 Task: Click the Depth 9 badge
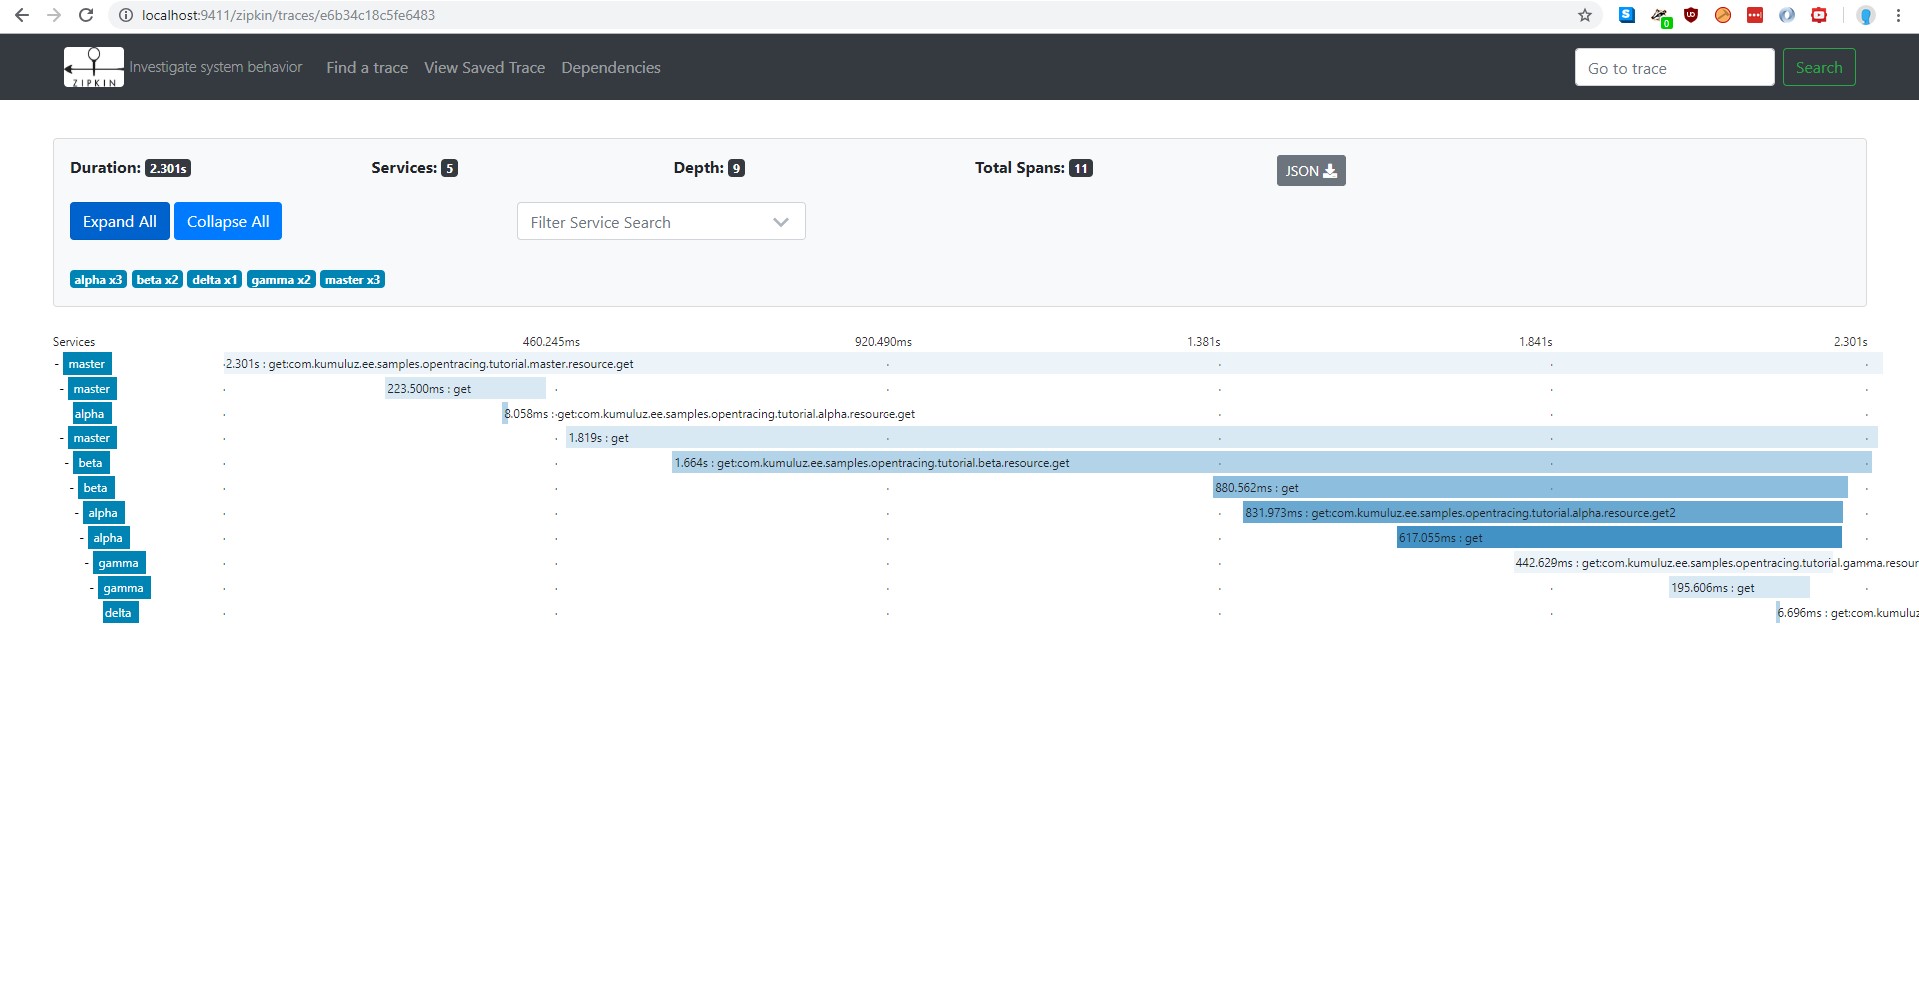tap(736, 168)
